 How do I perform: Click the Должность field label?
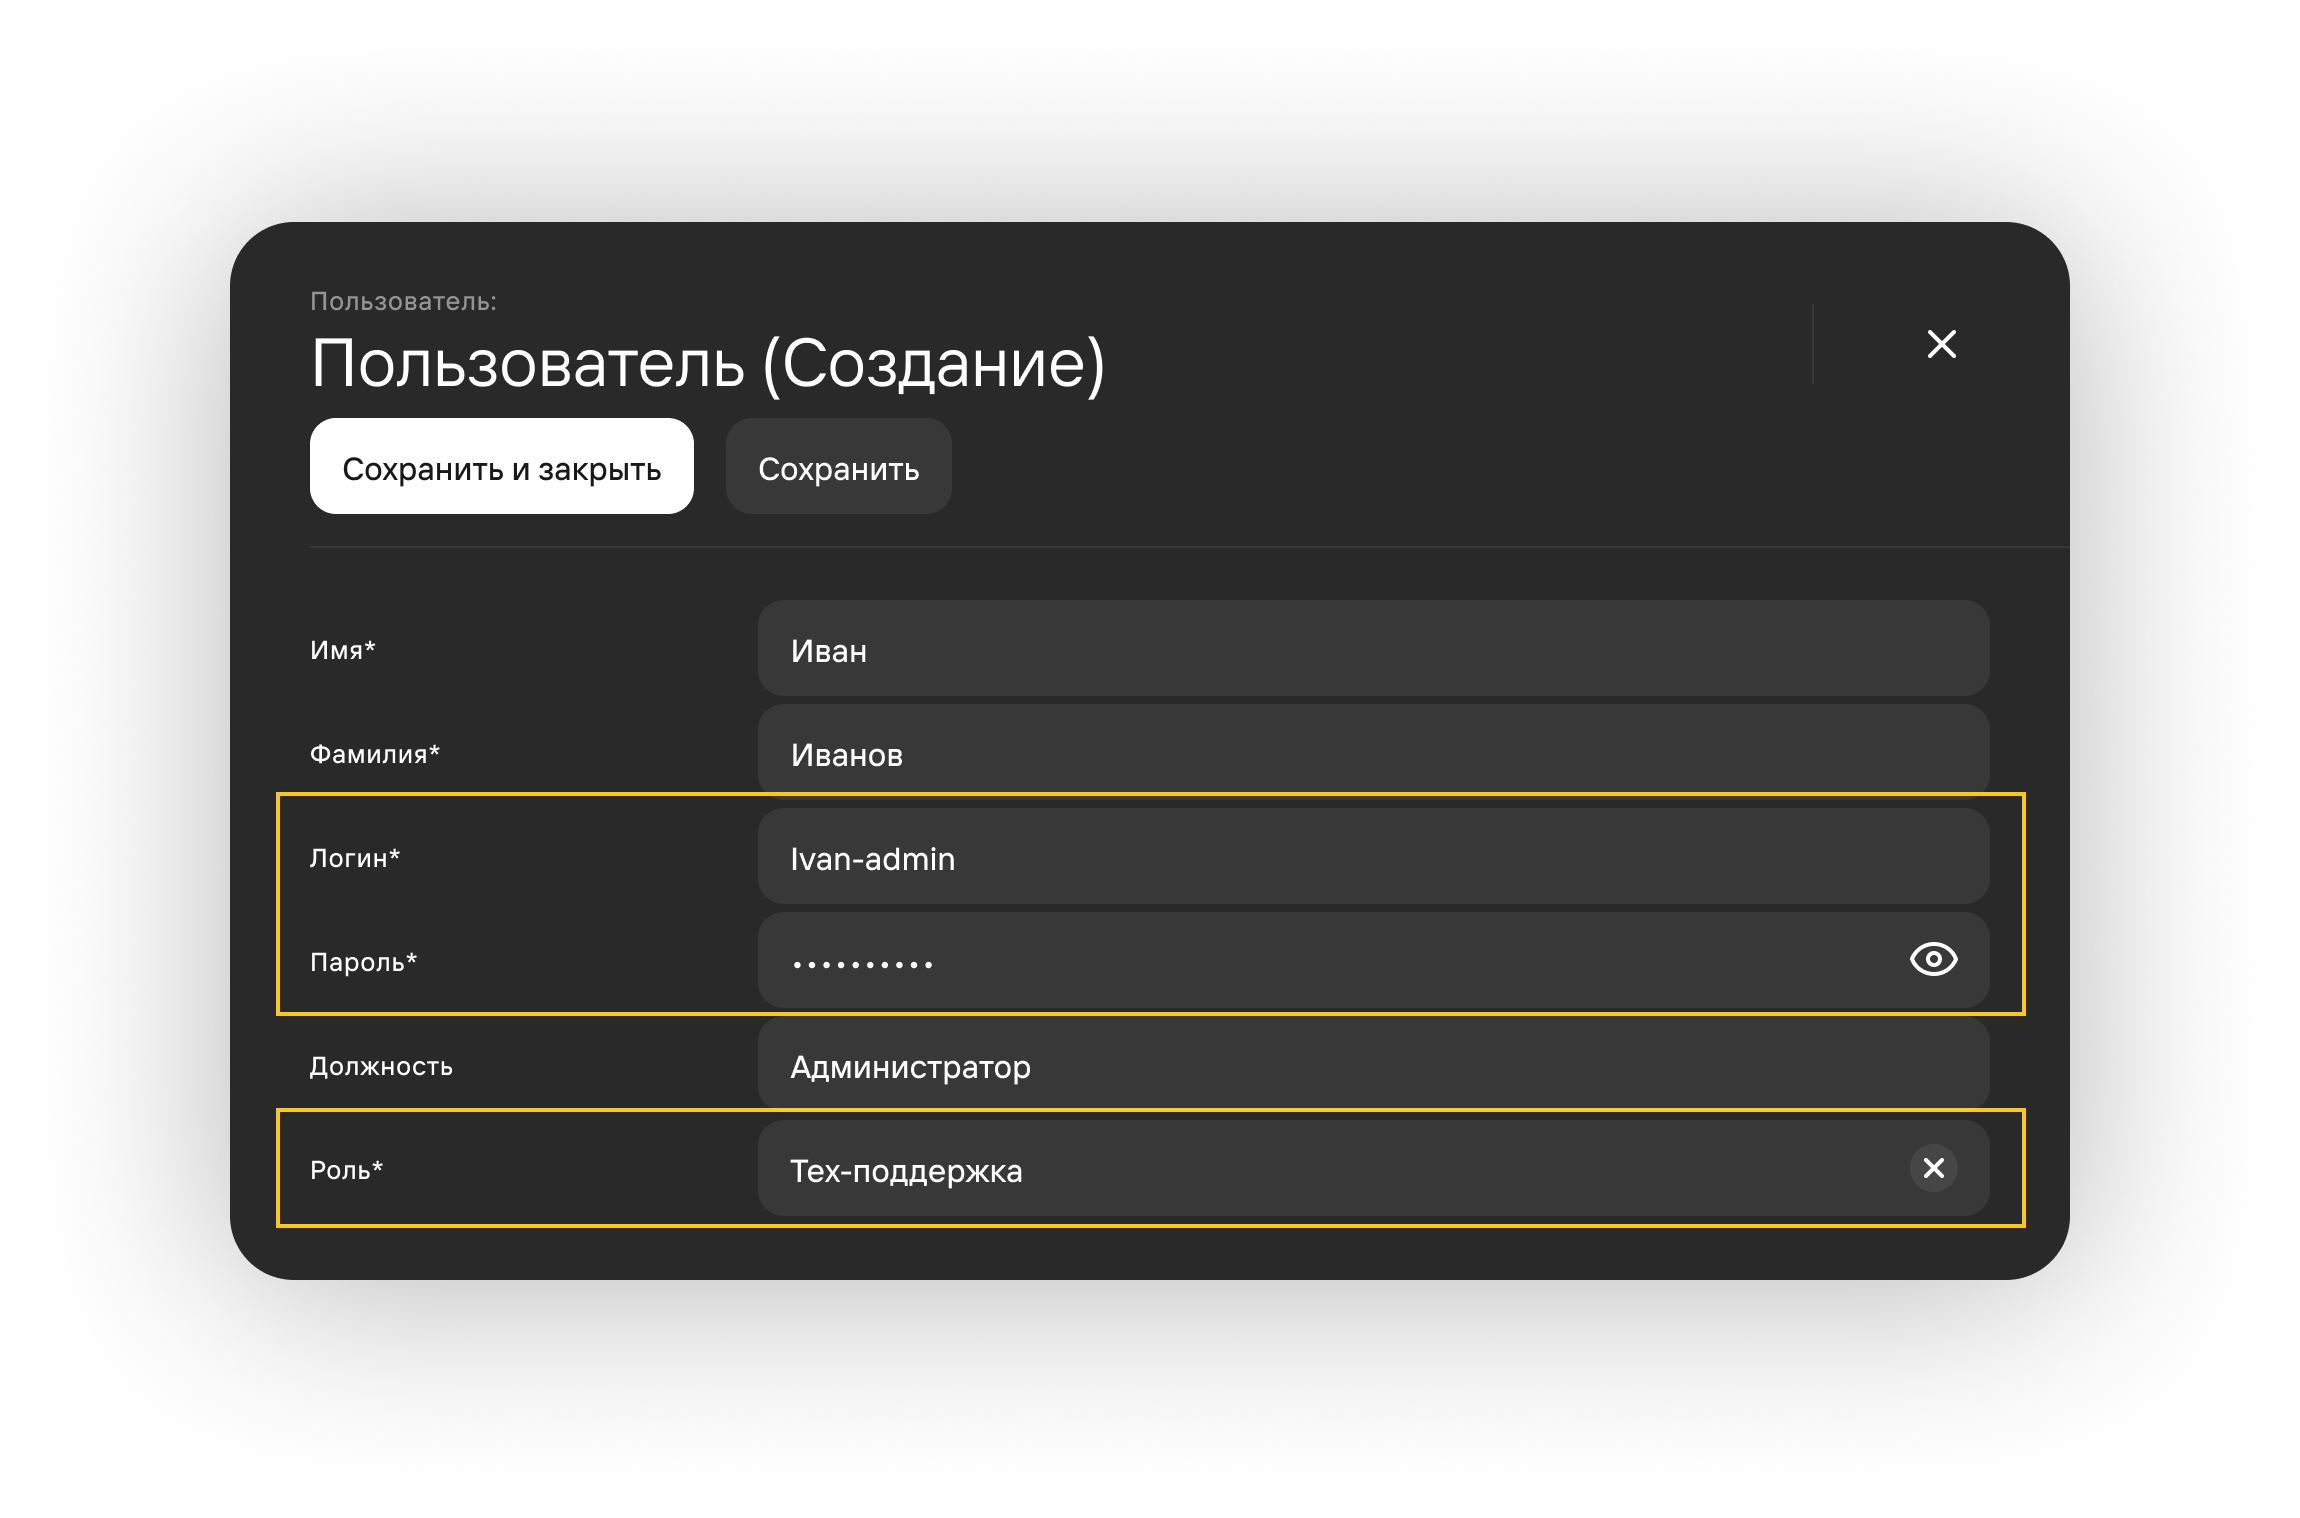381,1066
